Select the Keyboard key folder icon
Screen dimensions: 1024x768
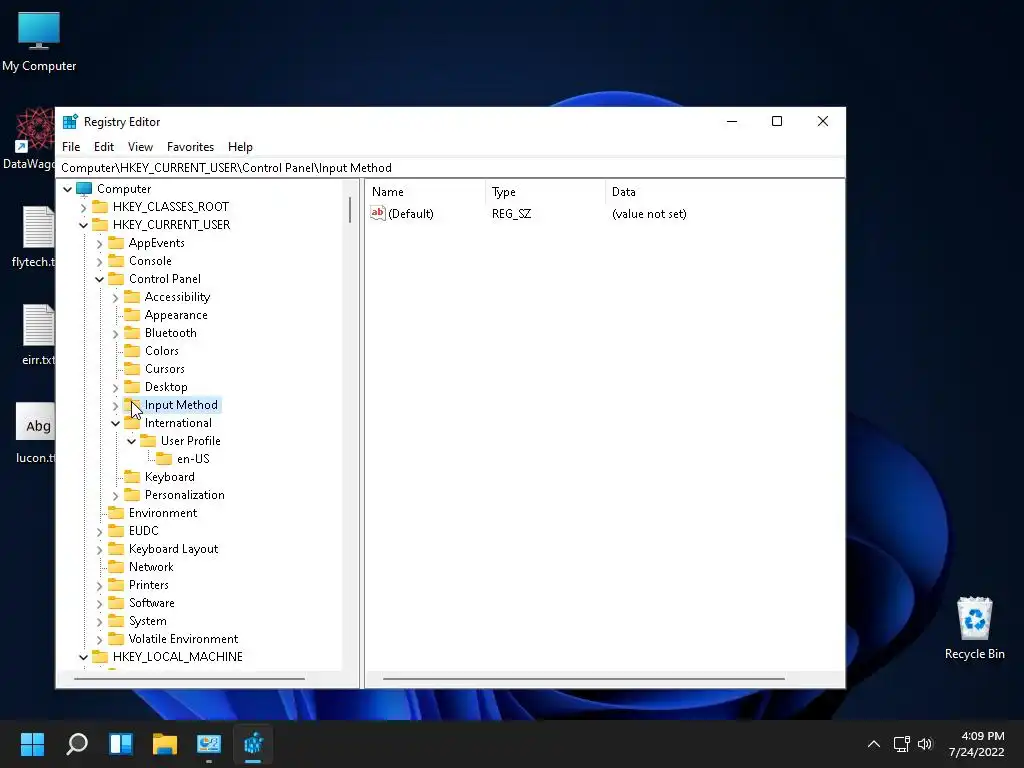pos(132,477)
